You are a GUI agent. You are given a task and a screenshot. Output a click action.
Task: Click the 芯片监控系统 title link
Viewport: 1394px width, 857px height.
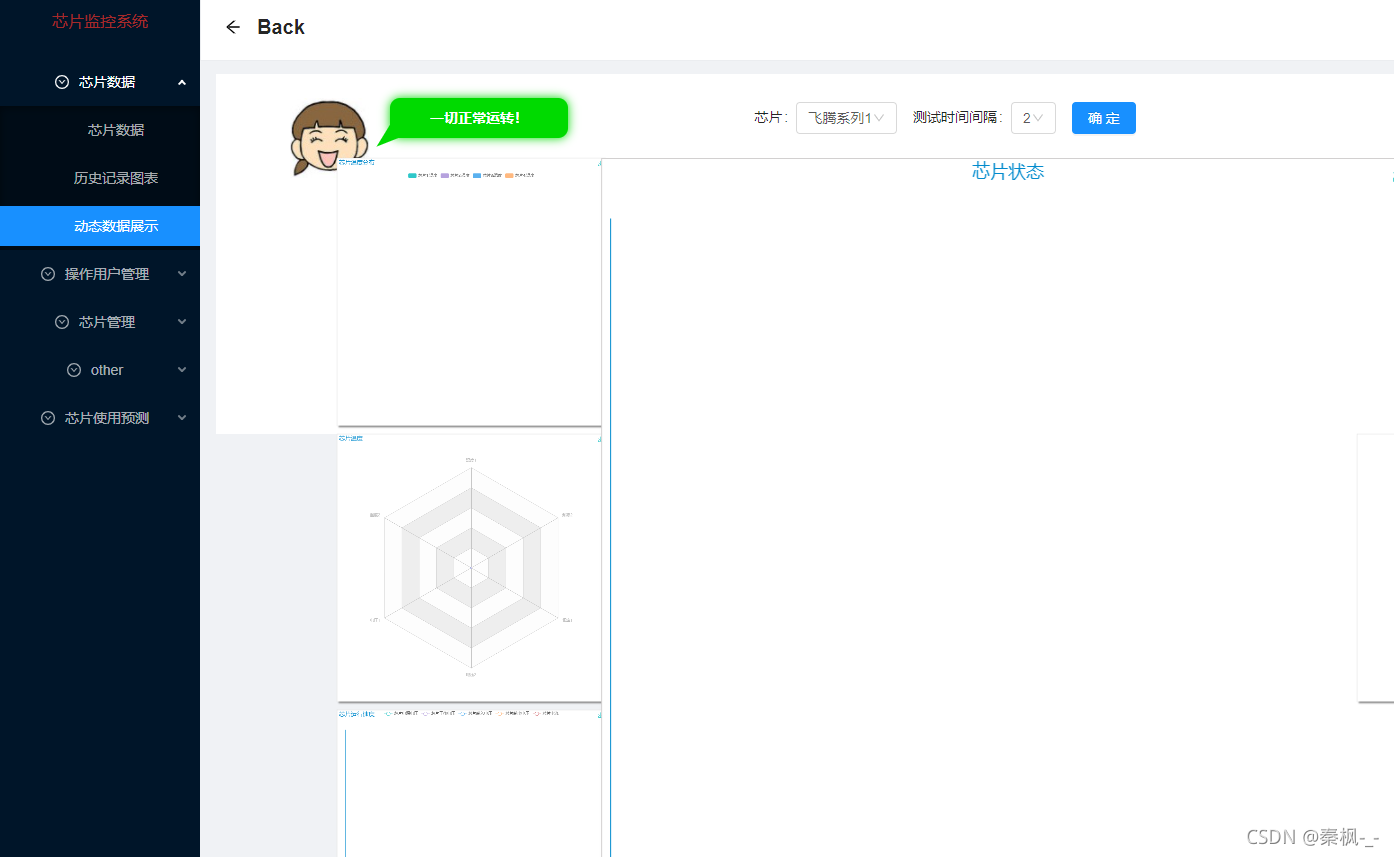(x=100, y=21)
